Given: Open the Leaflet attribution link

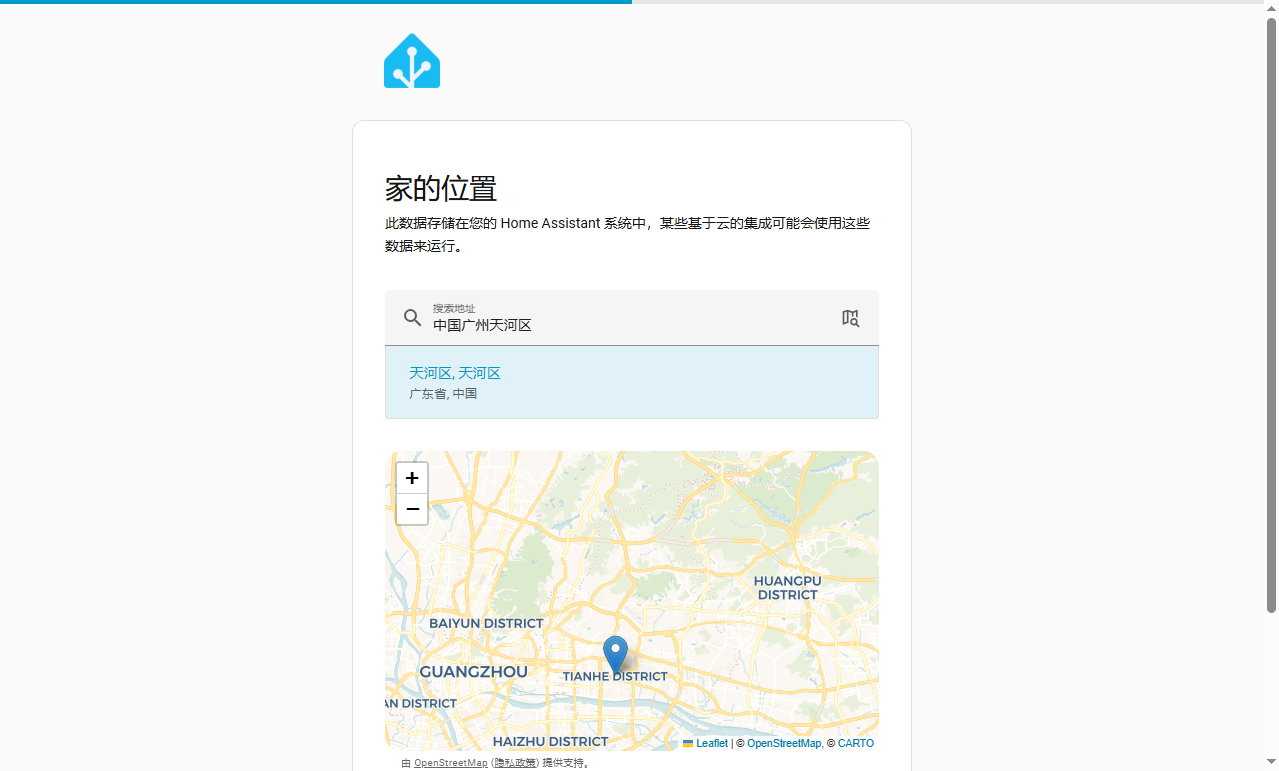Looking at the screenshot, I should [710, 743].
